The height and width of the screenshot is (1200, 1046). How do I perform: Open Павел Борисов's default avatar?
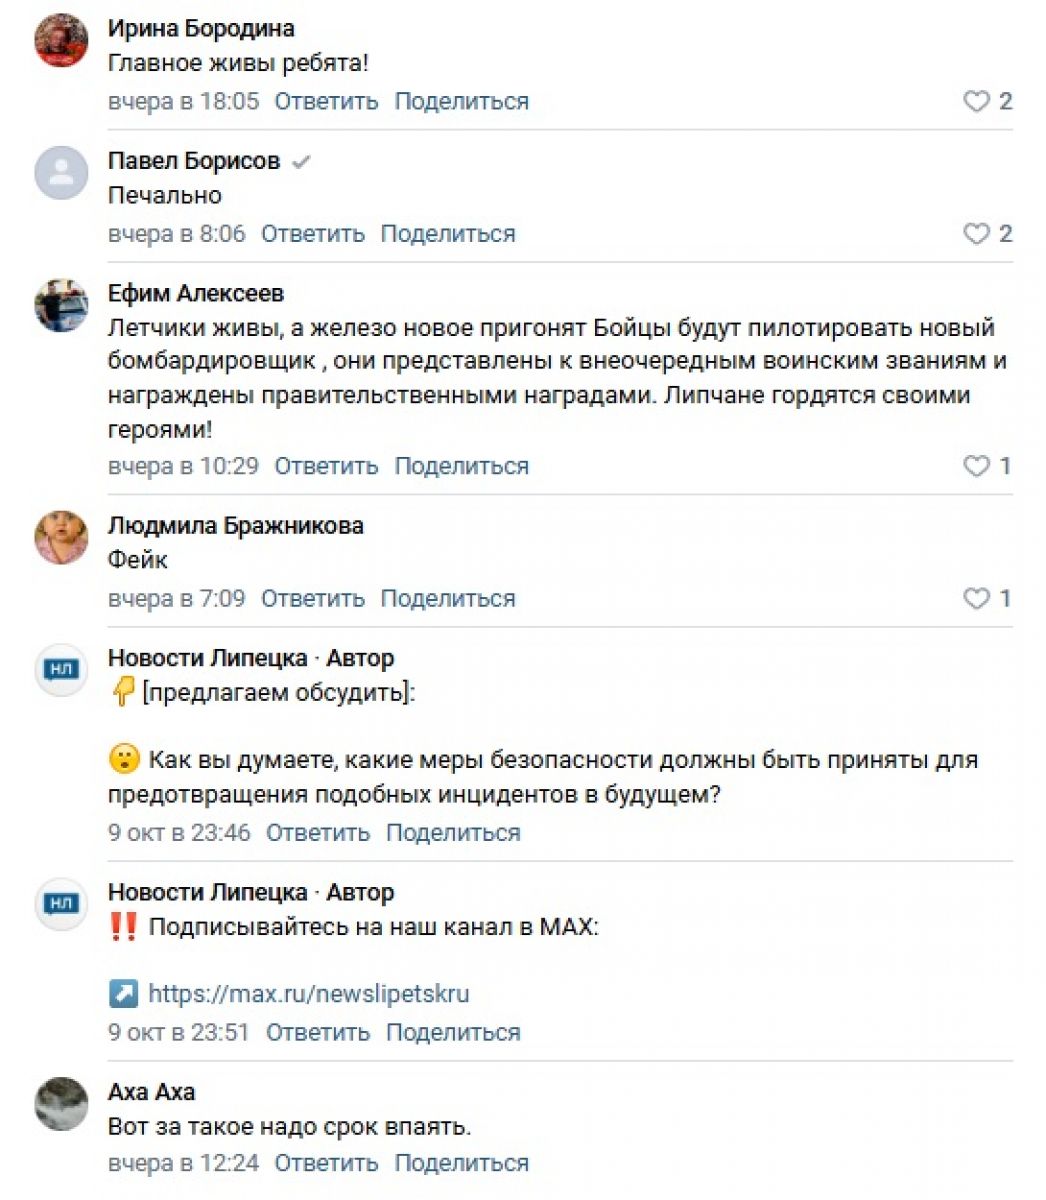coord(62,173)
